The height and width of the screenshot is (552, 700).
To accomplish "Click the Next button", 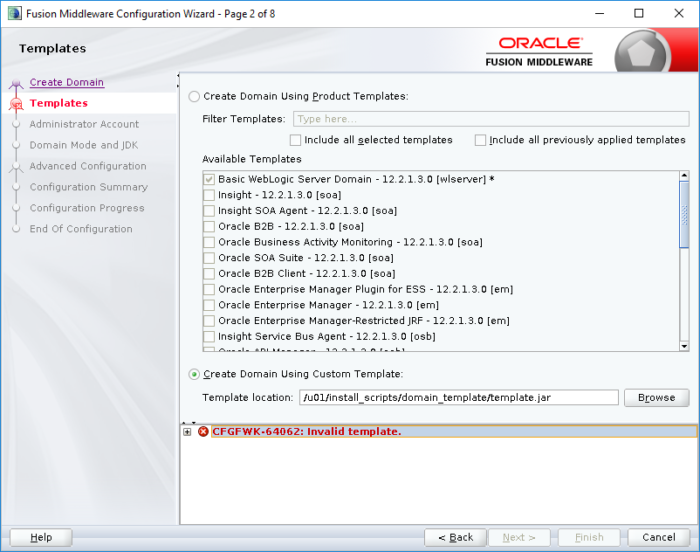I will coord(519,537).
